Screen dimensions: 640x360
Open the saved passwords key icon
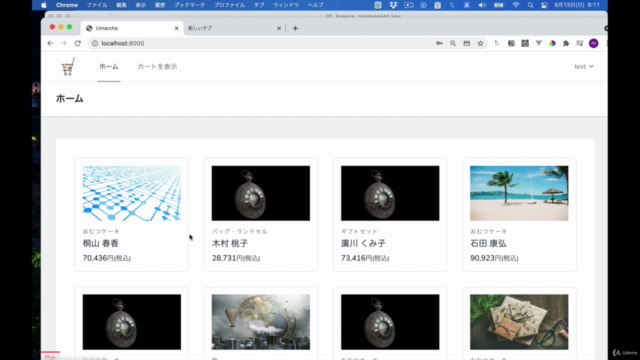pyautogui.click(x=439, y=43)
